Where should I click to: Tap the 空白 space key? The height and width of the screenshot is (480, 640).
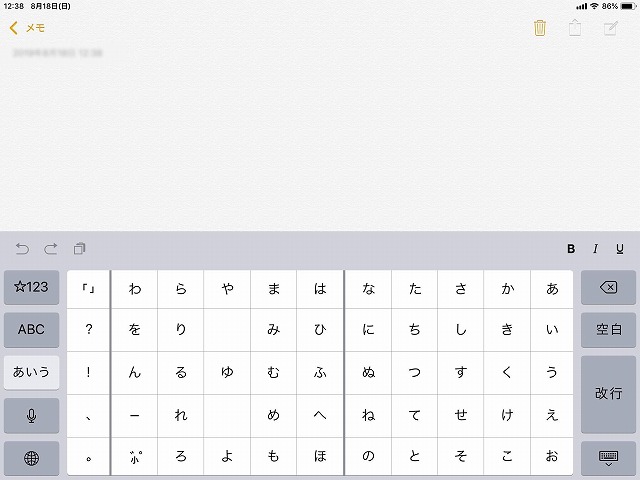(x=608, y=330)
